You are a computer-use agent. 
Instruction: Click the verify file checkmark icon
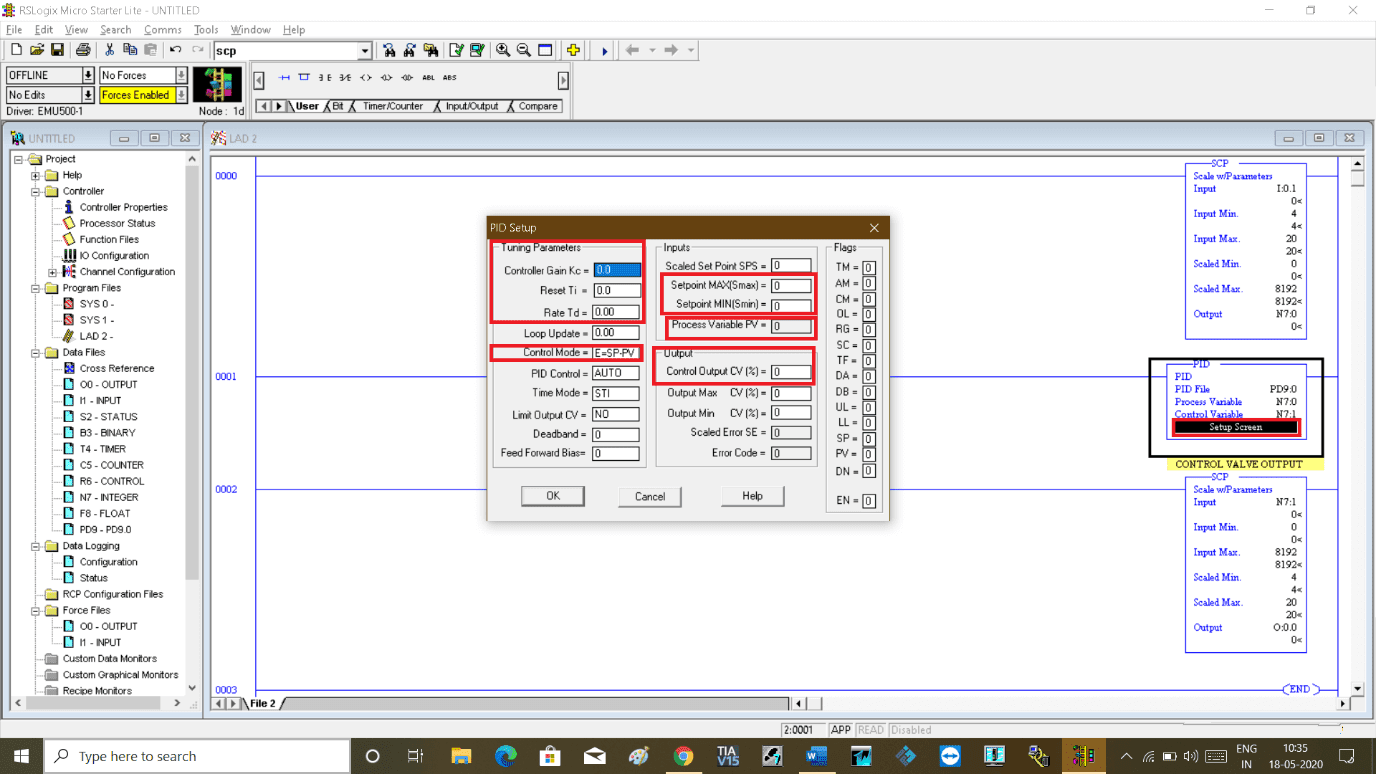tap(456, 50)
